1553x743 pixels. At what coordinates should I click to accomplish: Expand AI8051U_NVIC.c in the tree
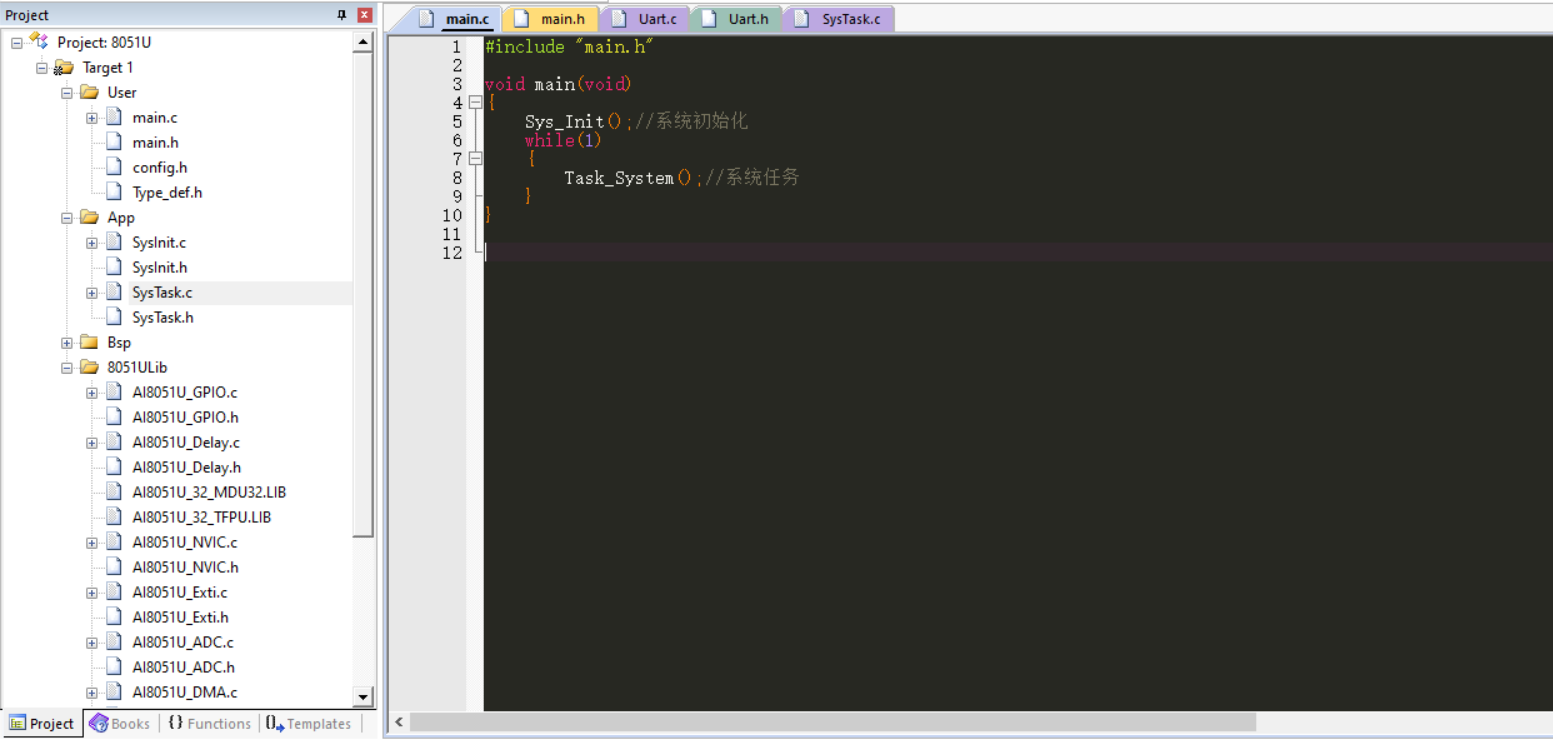[x=92, y=543]
